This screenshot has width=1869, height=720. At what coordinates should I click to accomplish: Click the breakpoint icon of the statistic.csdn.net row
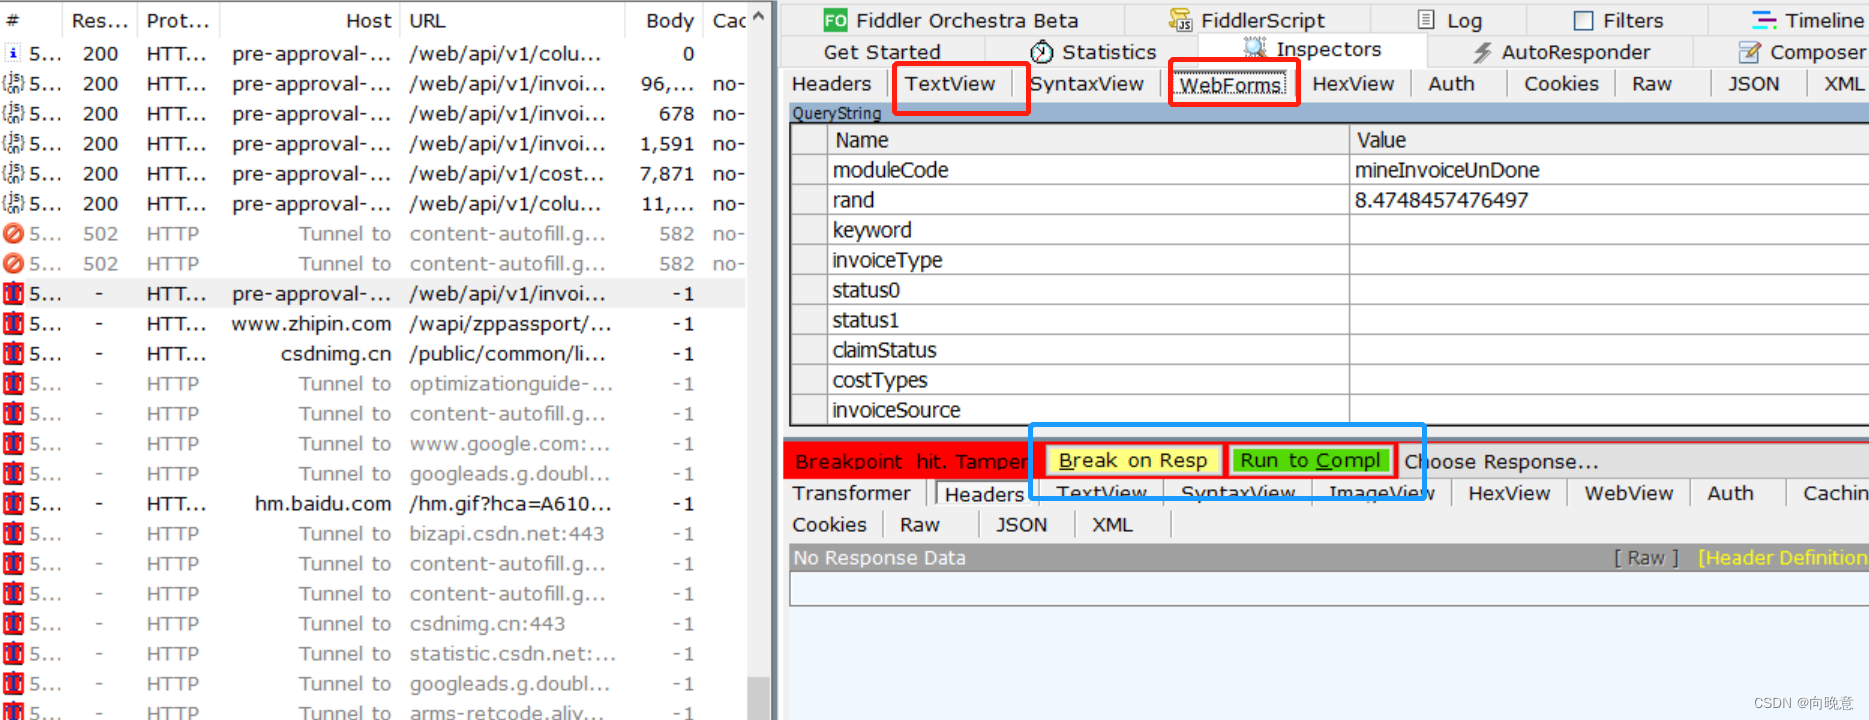(x=13, y=653)
